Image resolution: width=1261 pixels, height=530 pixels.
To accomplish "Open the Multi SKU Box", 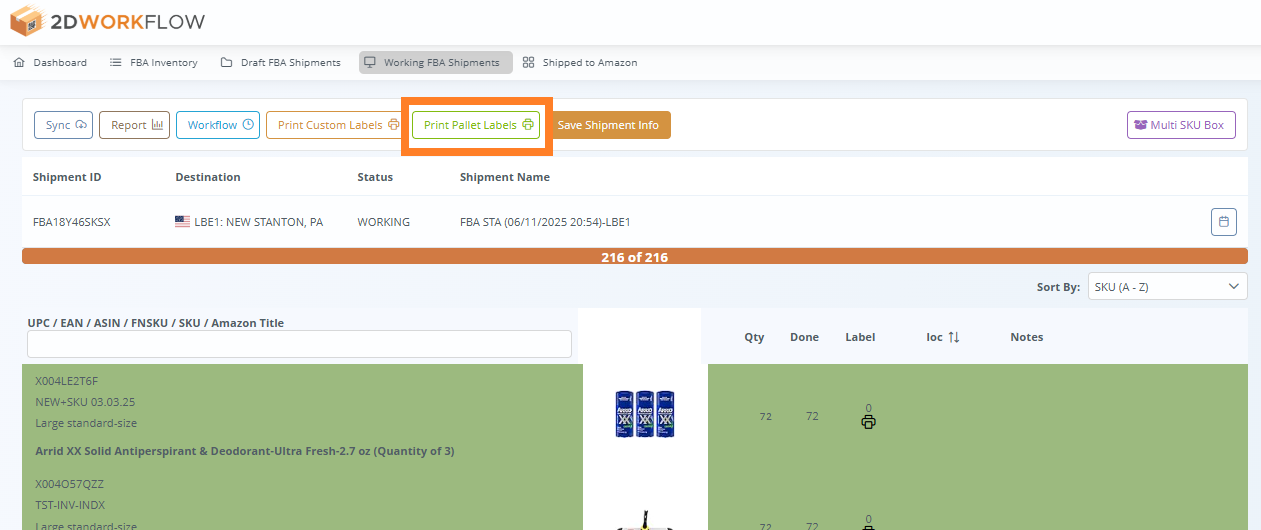I will pyautogui.click(x=1181, y=125).
